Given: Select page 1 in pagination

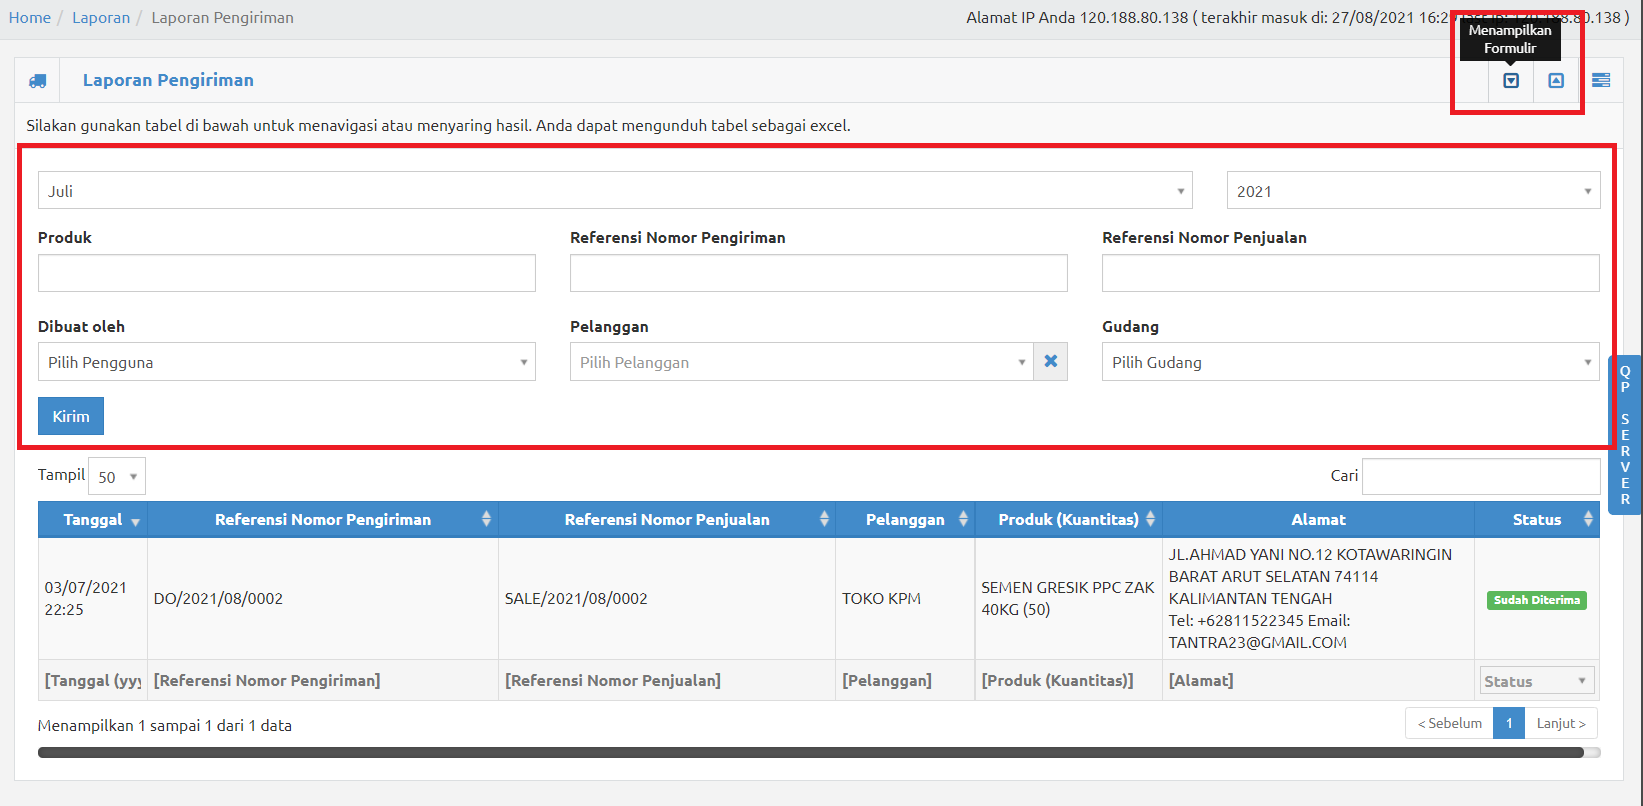Looking at the screenshot, I should (x=1509, y=723).
